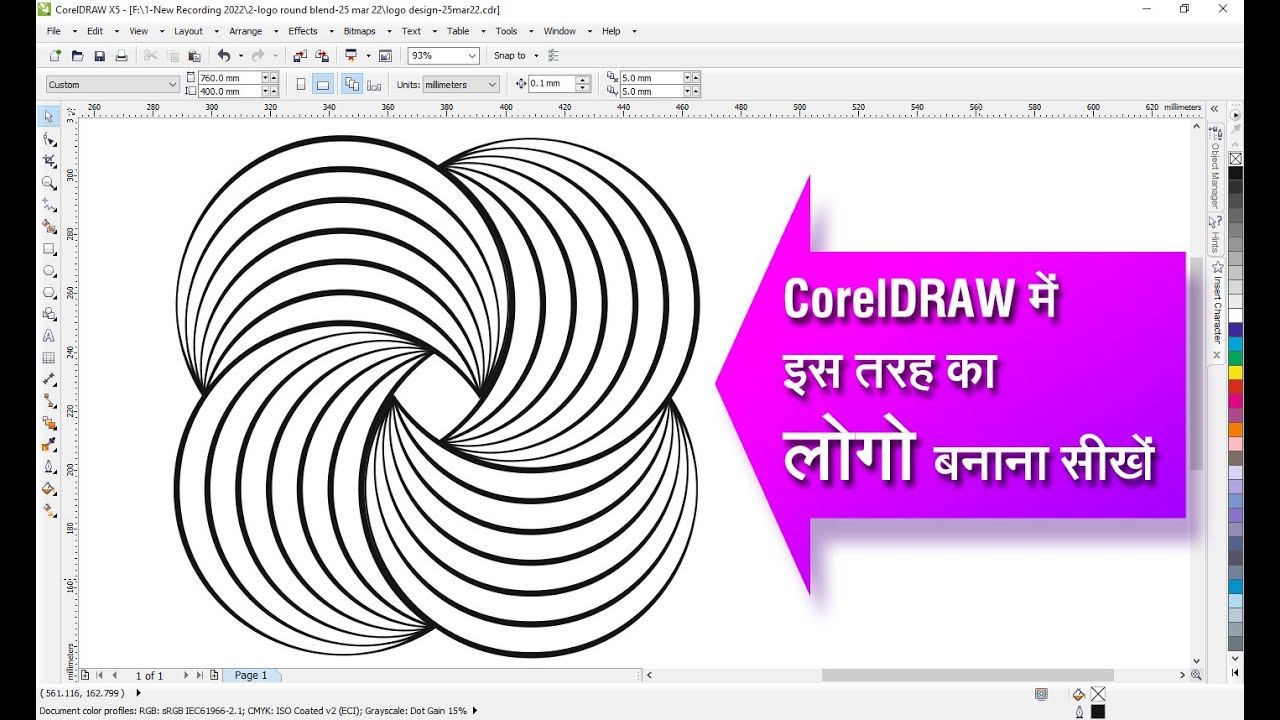Screen dimensions: 1280x720
Task: Open the File menu
Action: click(x=54, y=31)
